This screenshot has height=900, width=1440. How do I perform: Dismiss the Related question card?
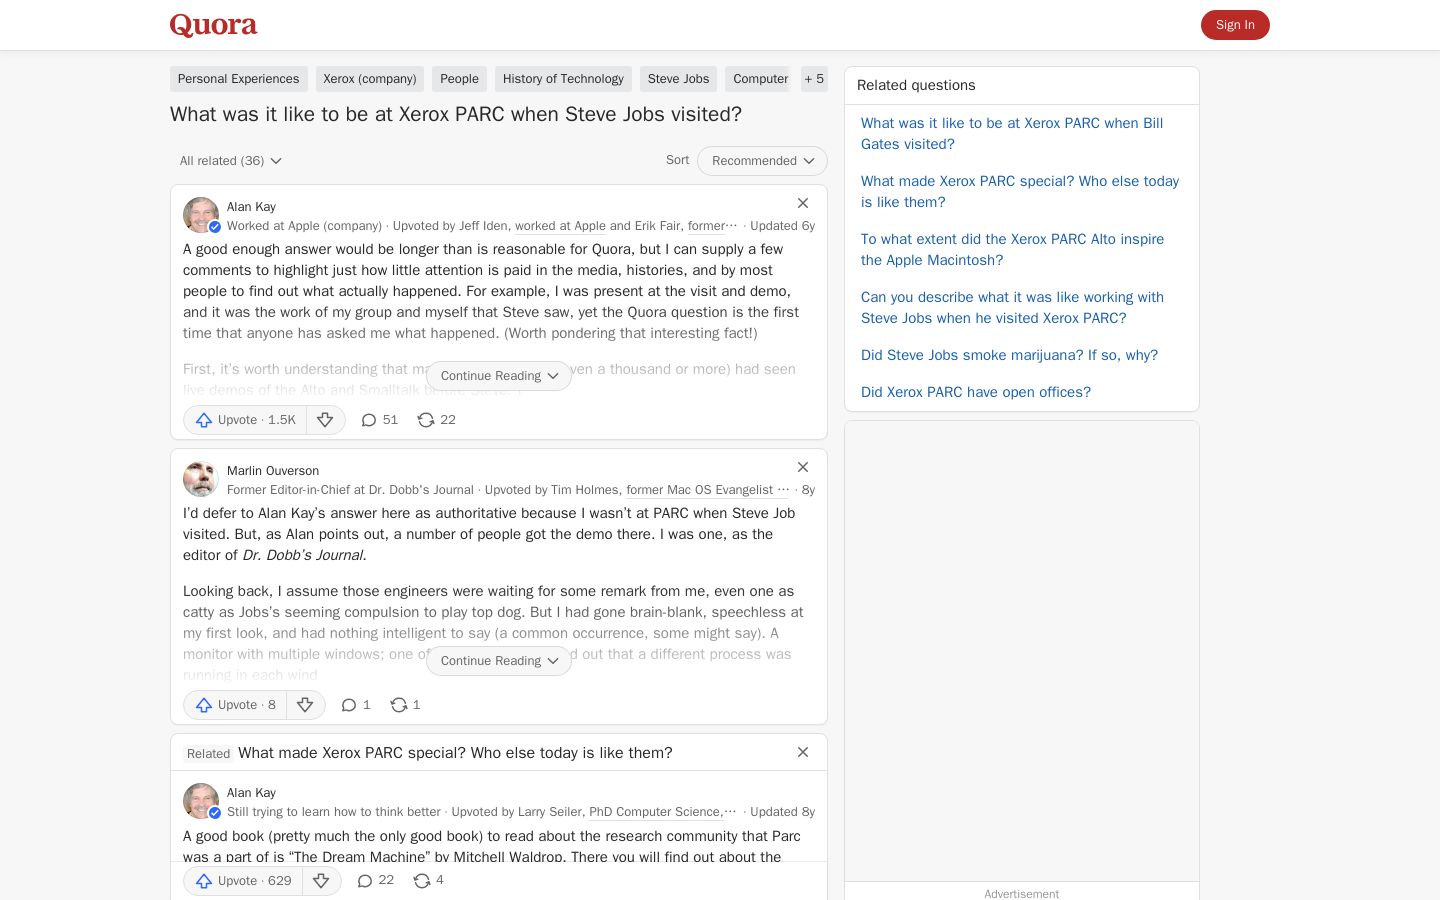pyautogui.click(x=803, y=752)
